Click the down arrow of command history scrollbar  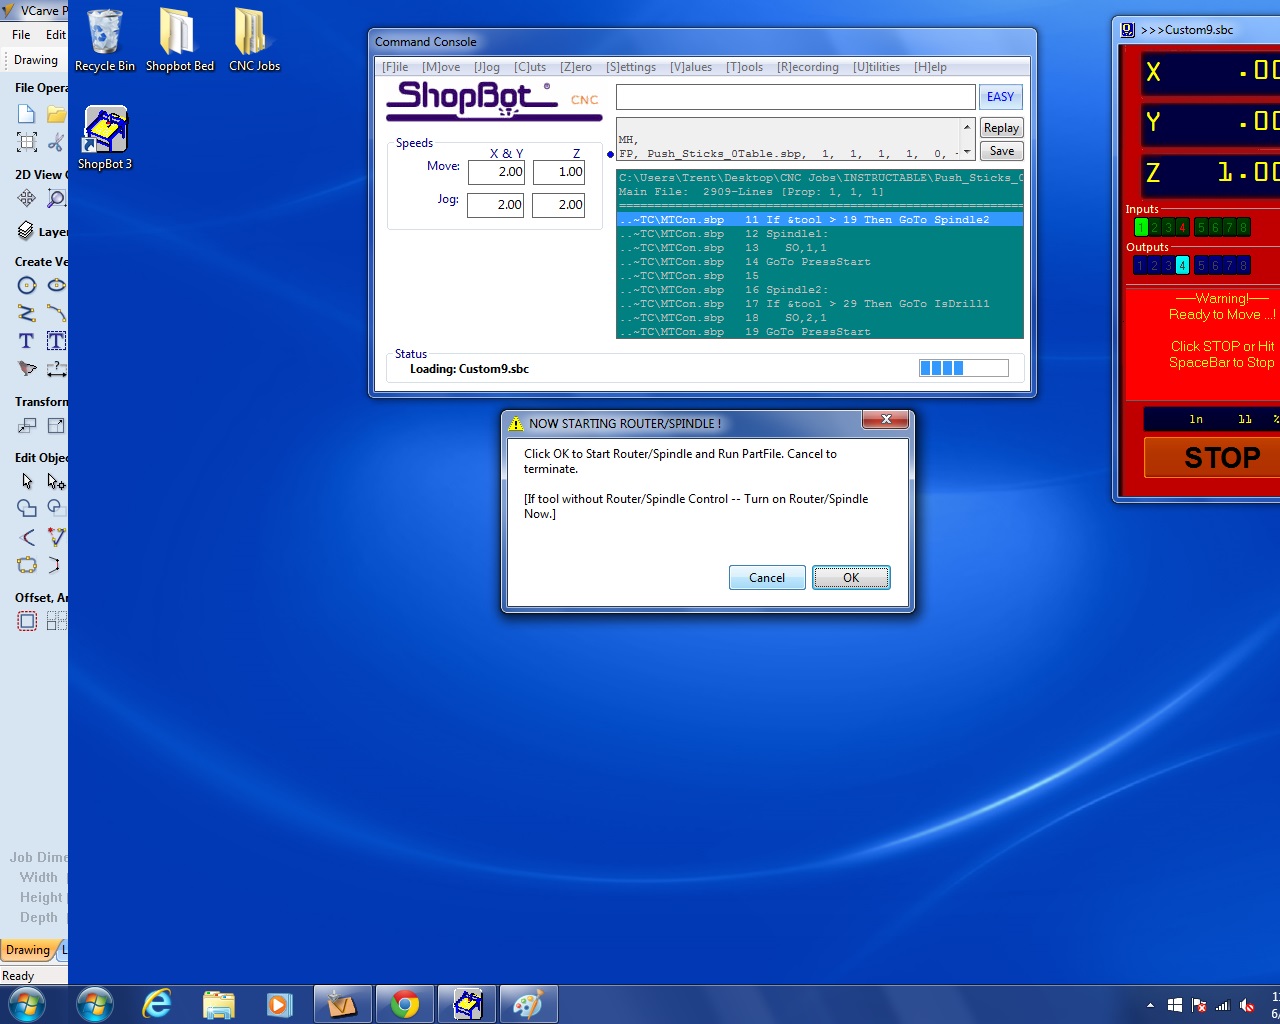967,152
